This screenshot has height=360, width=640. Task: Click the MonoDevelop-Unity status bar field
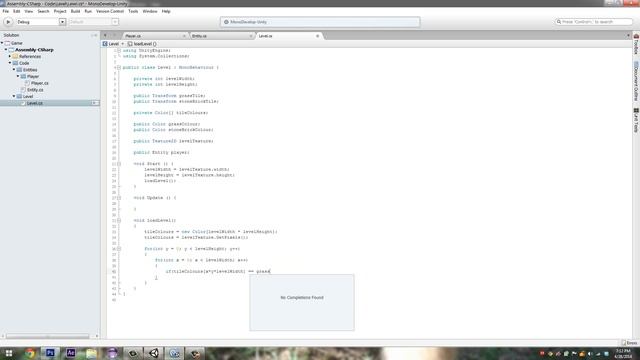320,22
